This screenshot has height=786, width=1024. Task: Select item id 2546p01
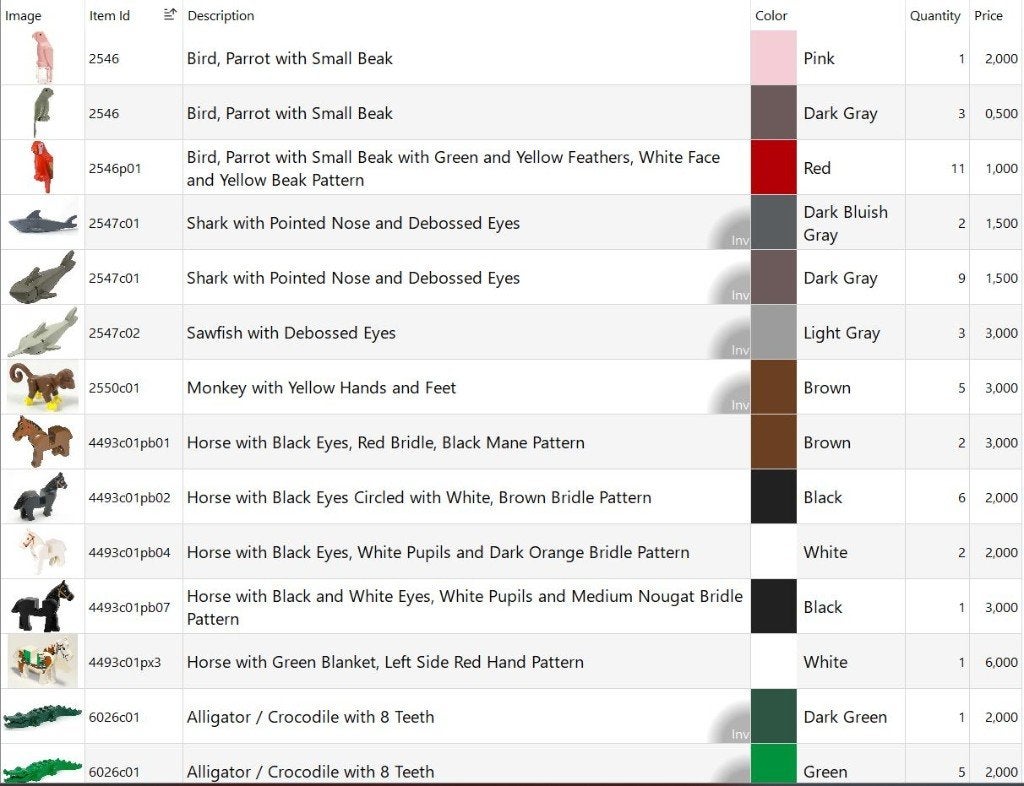tap(115, 168)
